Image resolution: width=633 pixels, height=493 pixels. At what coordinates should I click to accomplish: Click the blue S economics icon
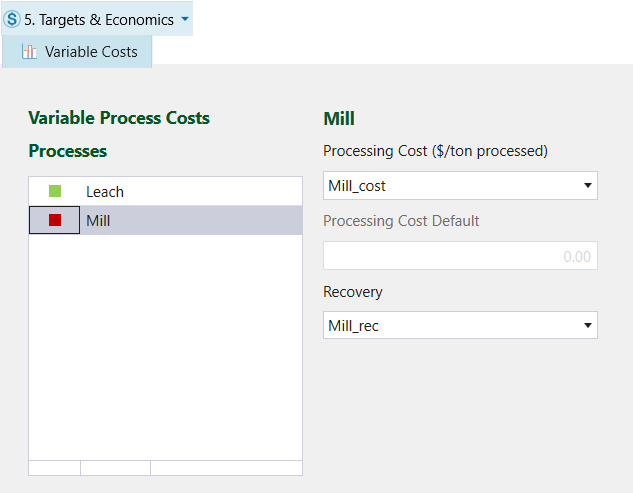click(12, 19)
